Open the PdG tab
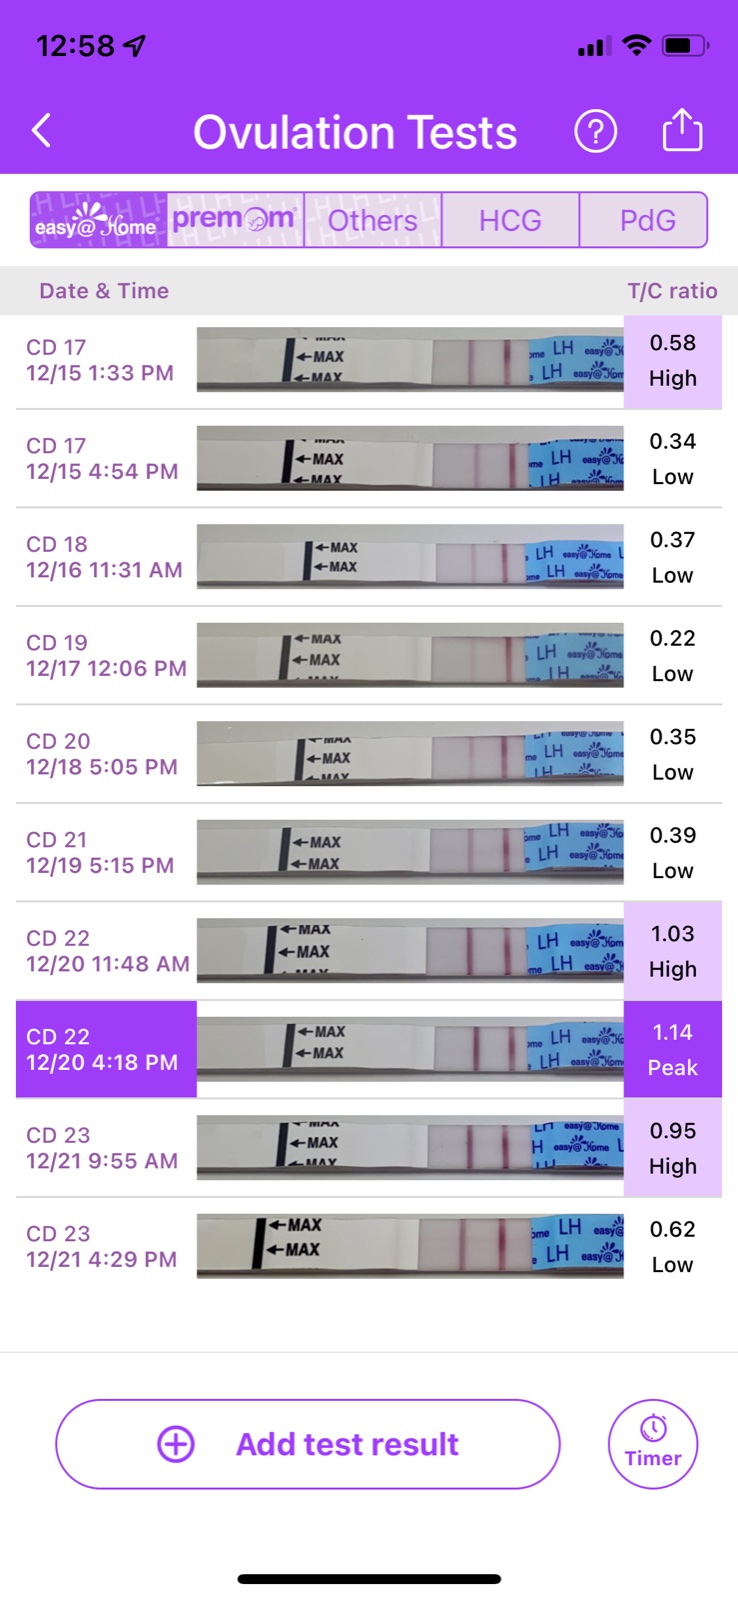 click(647, 220)
